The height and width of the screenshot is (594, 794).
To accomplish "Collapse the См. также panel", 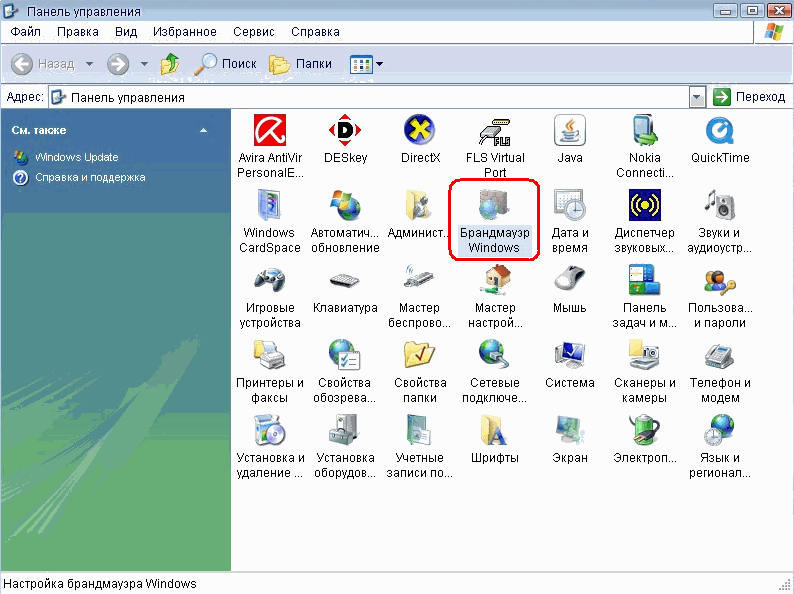I will 203,131.
